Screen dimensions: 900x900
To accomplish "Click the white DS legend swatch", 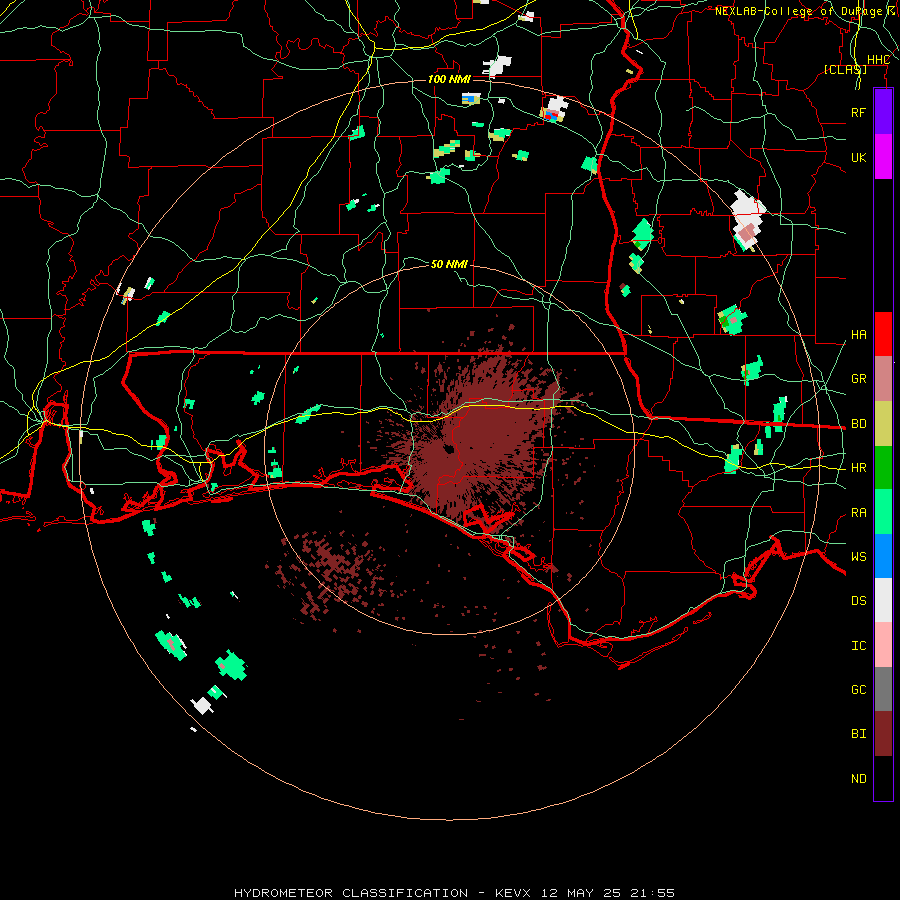I will coord(883,600).
